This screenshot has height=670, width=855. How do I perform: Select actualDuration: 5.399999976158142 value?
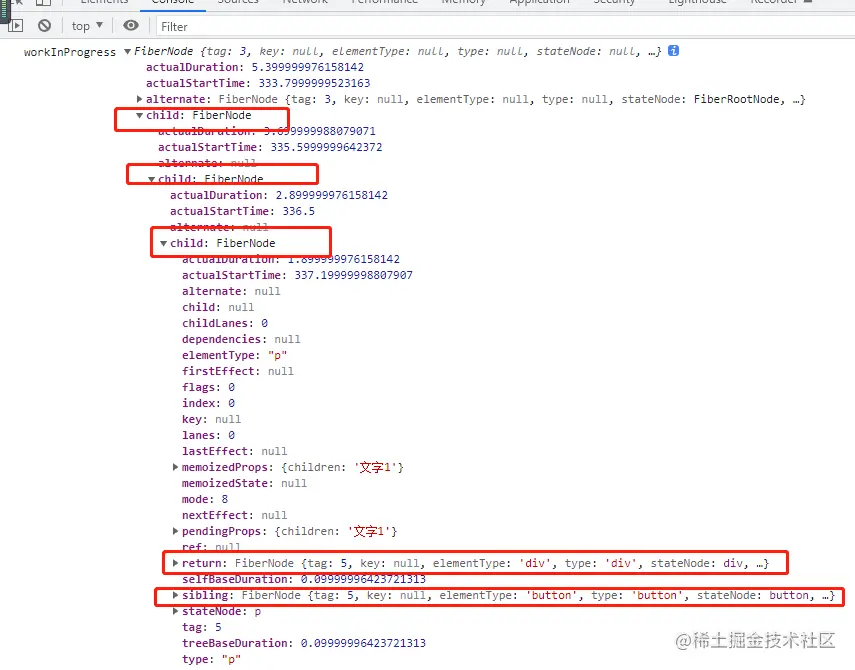pos(308,67)
